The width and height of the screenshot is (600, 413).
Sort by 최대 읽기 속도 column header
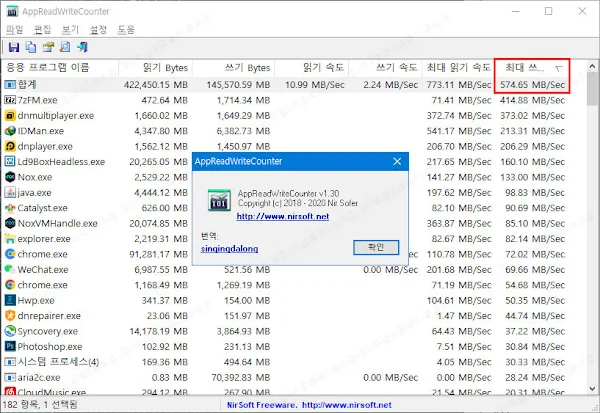coord(458,68)
